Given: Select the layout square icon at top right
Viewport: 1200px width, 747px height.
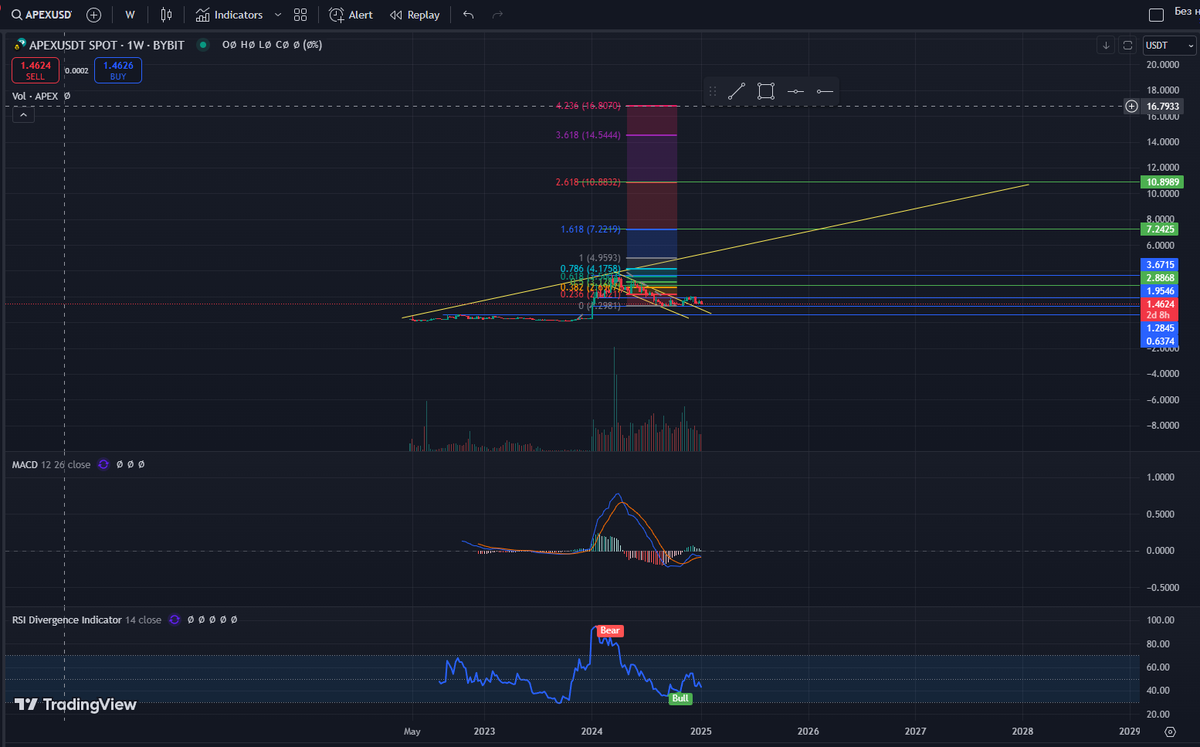Looking at the screenshot, I should [1156, 15].
